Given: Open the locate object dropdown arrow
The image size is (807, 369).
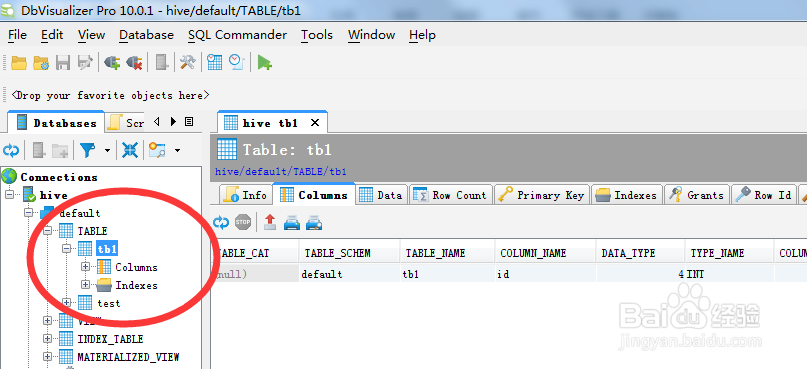Looking at the screenshot, I should point(177,150).
